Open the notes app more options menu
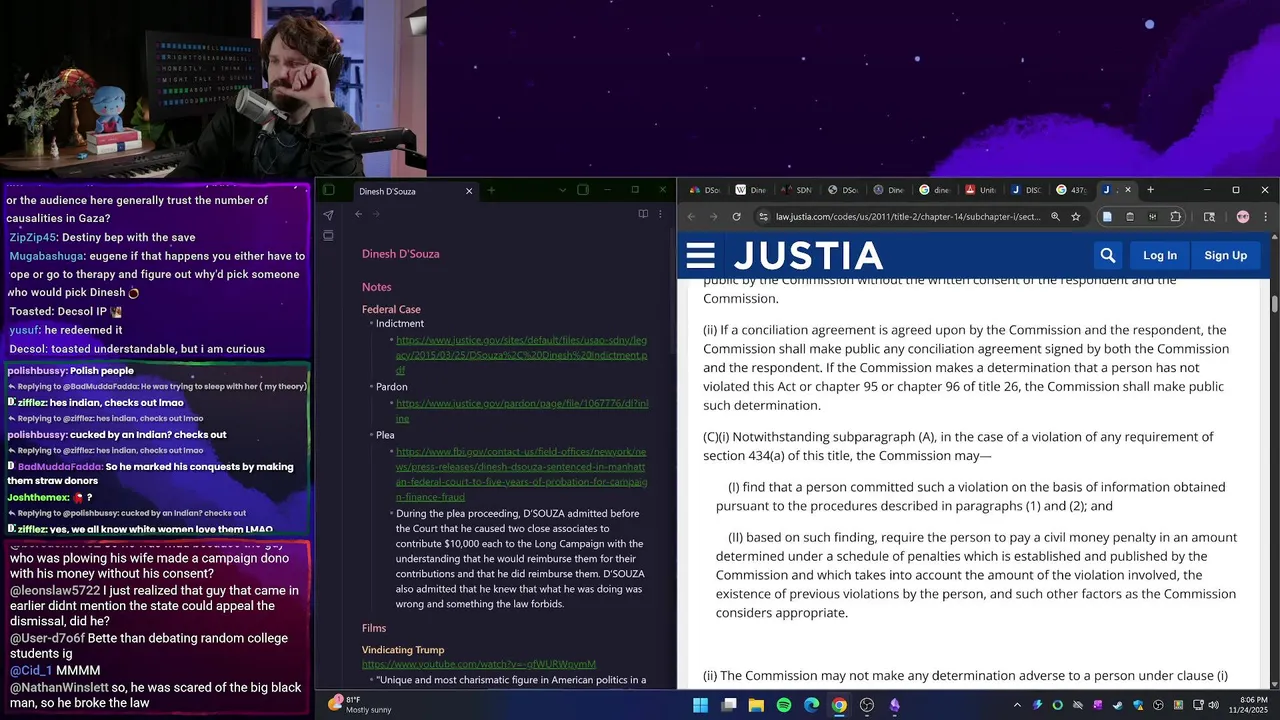1280x720 pixels. (x=660, y=214)
